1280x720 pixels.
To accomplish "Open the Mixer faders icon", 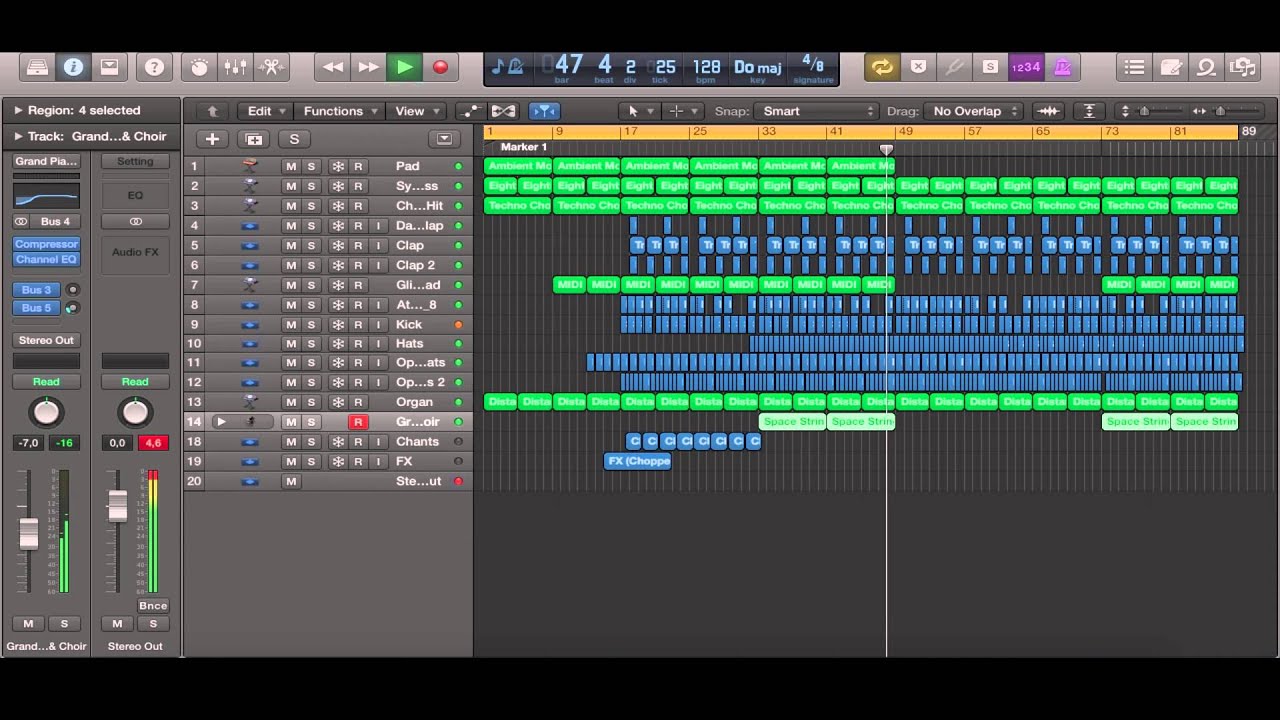I will coord(235,67).
